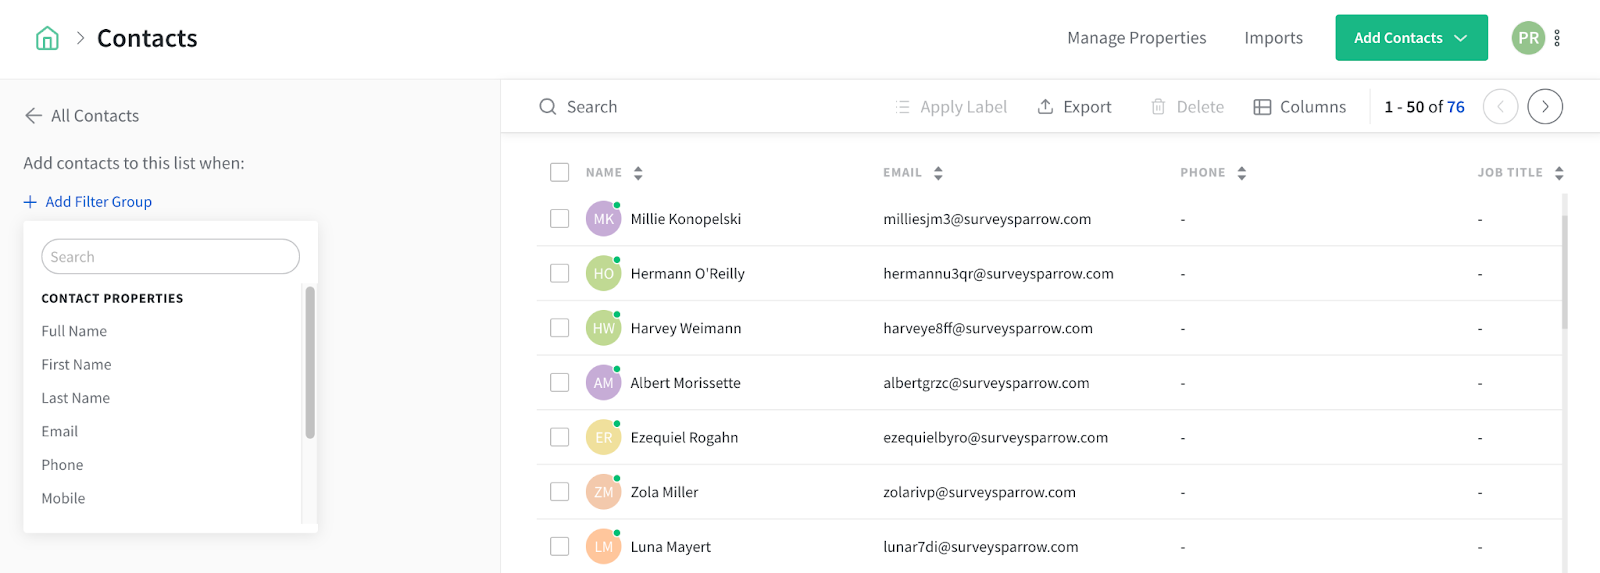Screen dimensions: 1600x573
Task: Click Zola Miller's ZM avatar
Action: 604,492
